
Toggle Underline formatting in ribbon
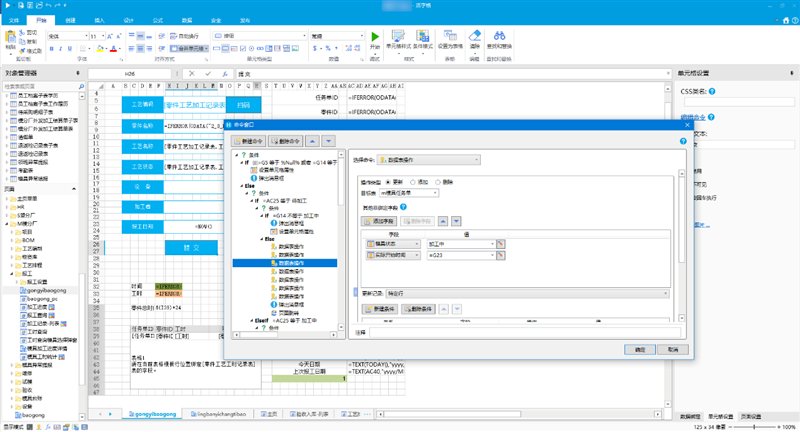click(70, 48)
